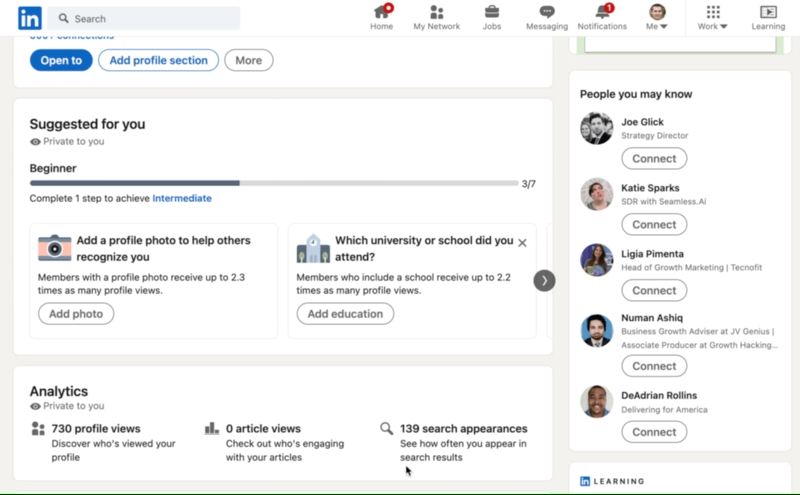The image size is (800, 495).
Task: Click the Delivering for America subtitle
Action: tap(664, 410)
